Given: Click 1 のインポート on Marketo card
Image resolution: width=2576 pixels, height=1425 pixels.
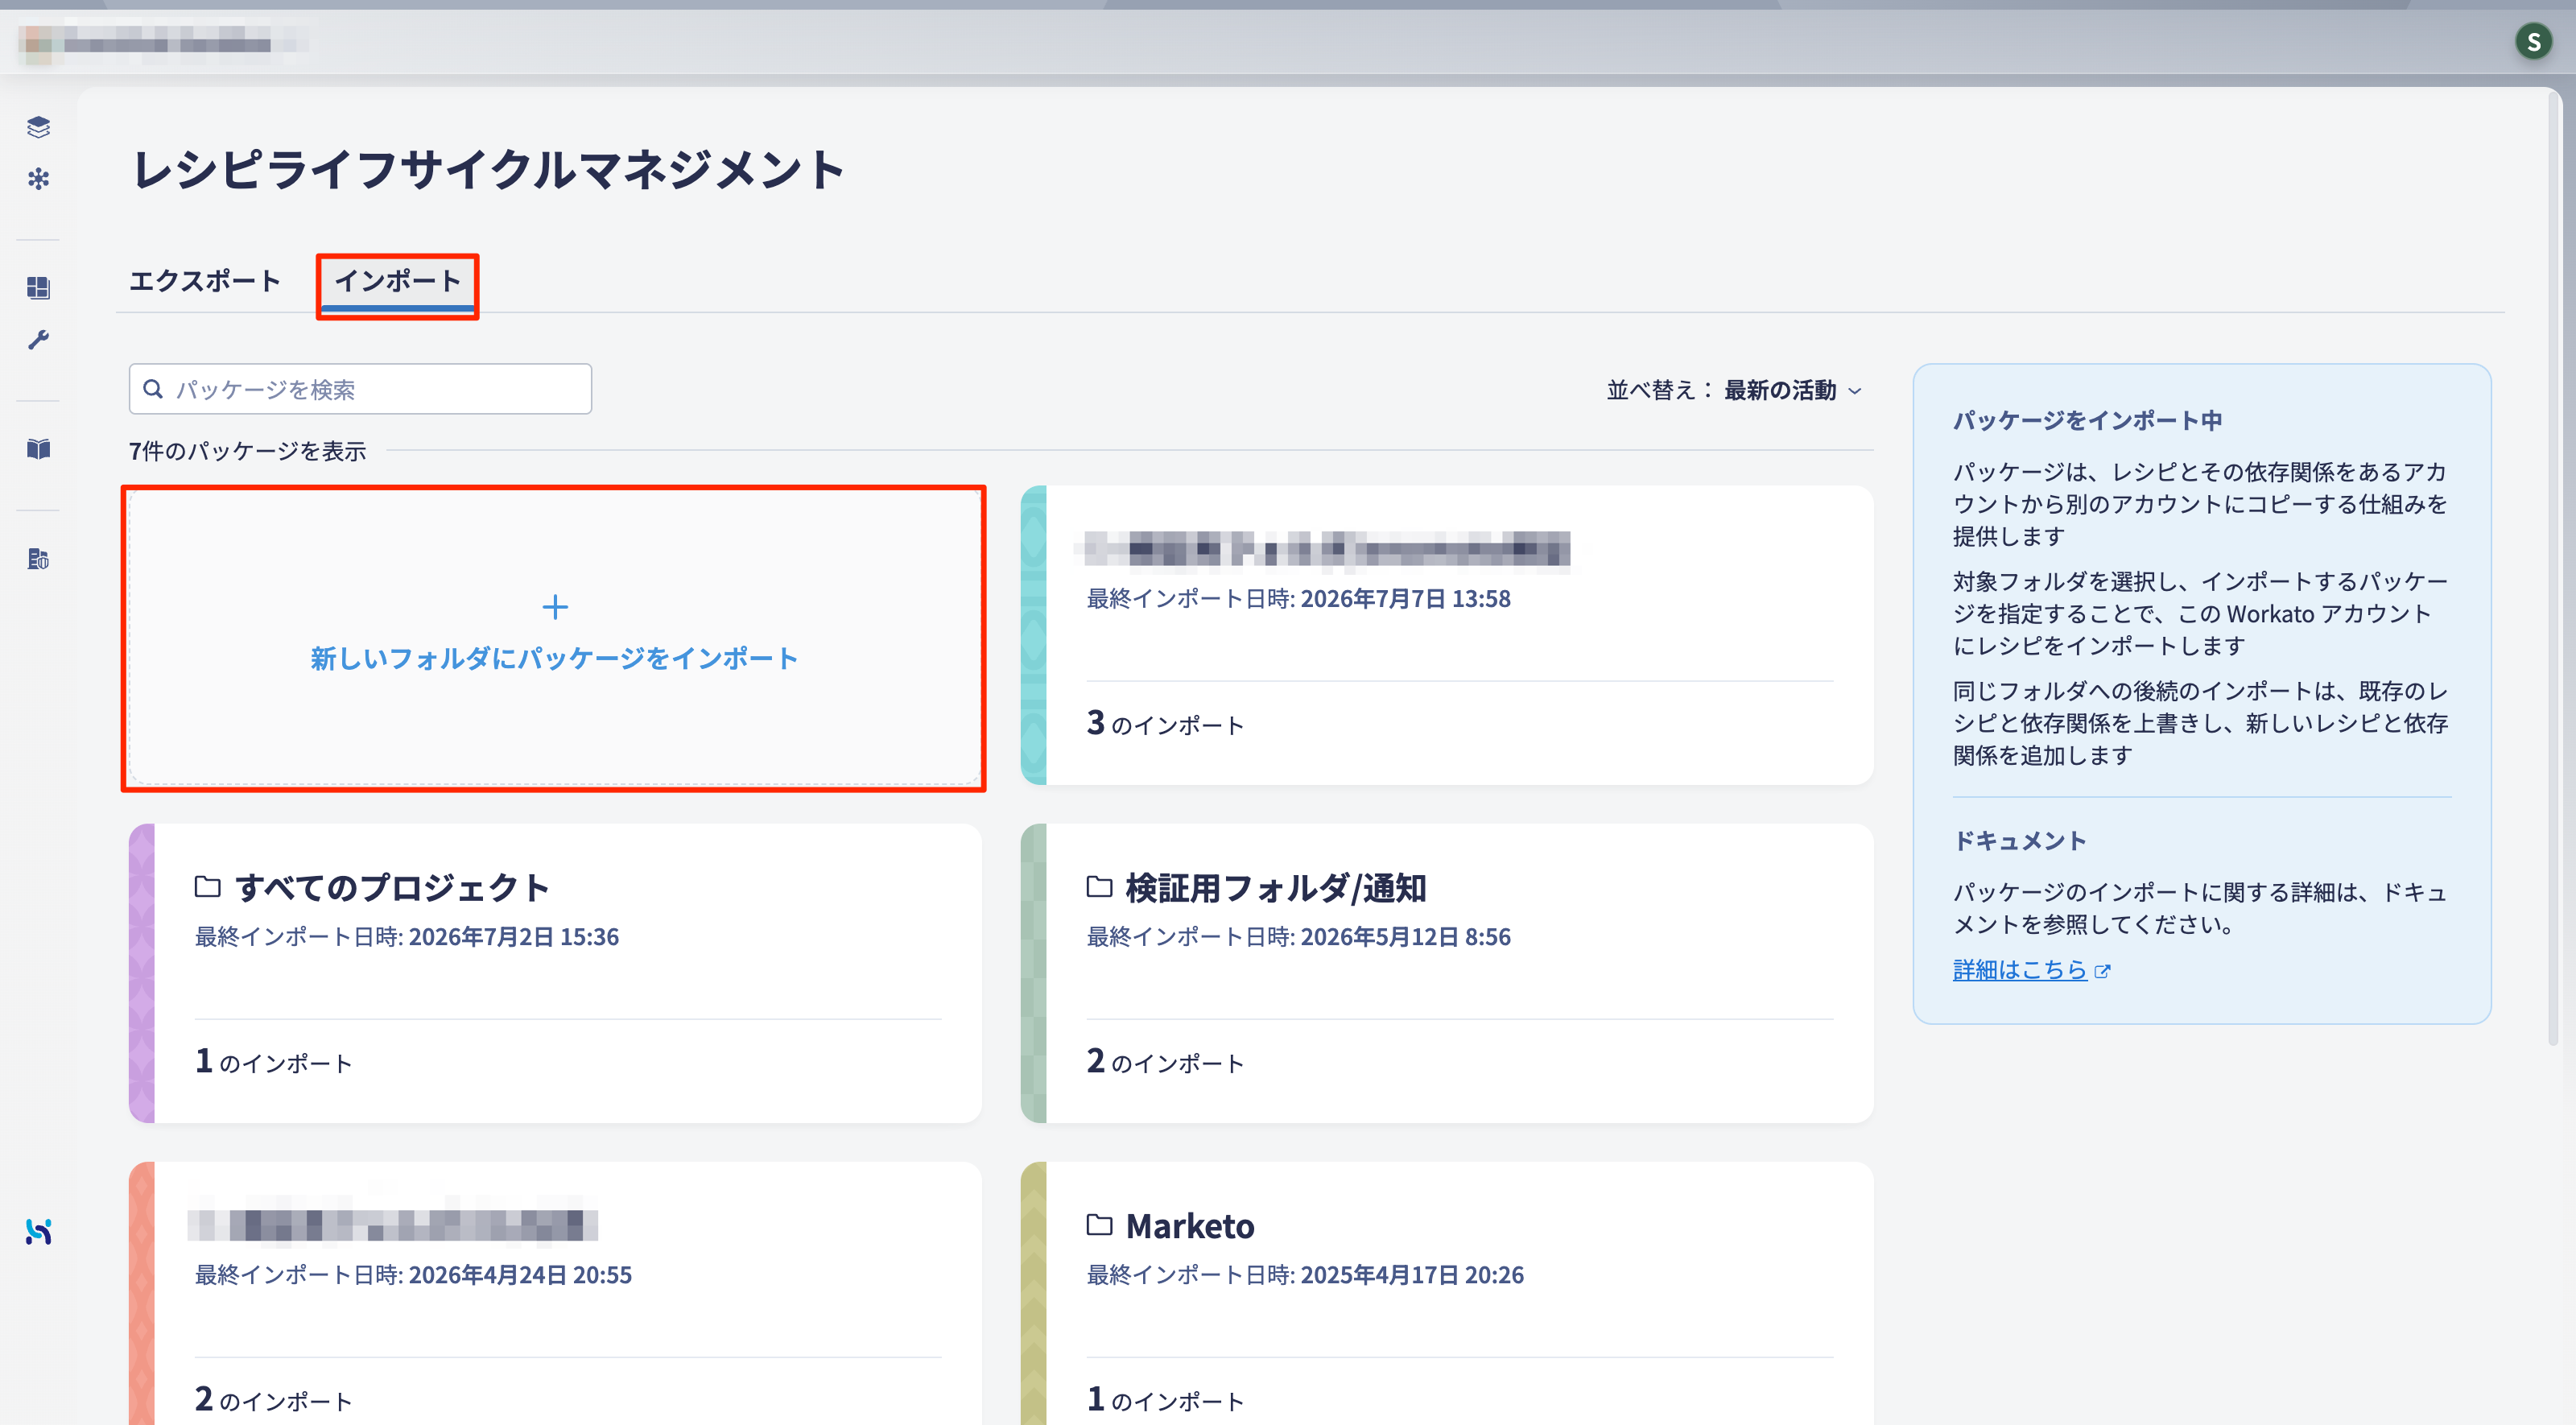Looking at the screenshot, I should tap(1165, 1399).
